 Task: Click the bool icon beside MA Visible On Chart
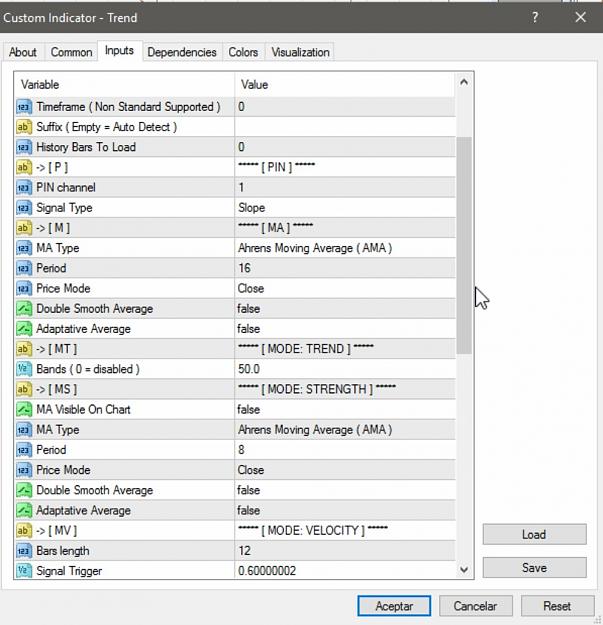(24, 409)
